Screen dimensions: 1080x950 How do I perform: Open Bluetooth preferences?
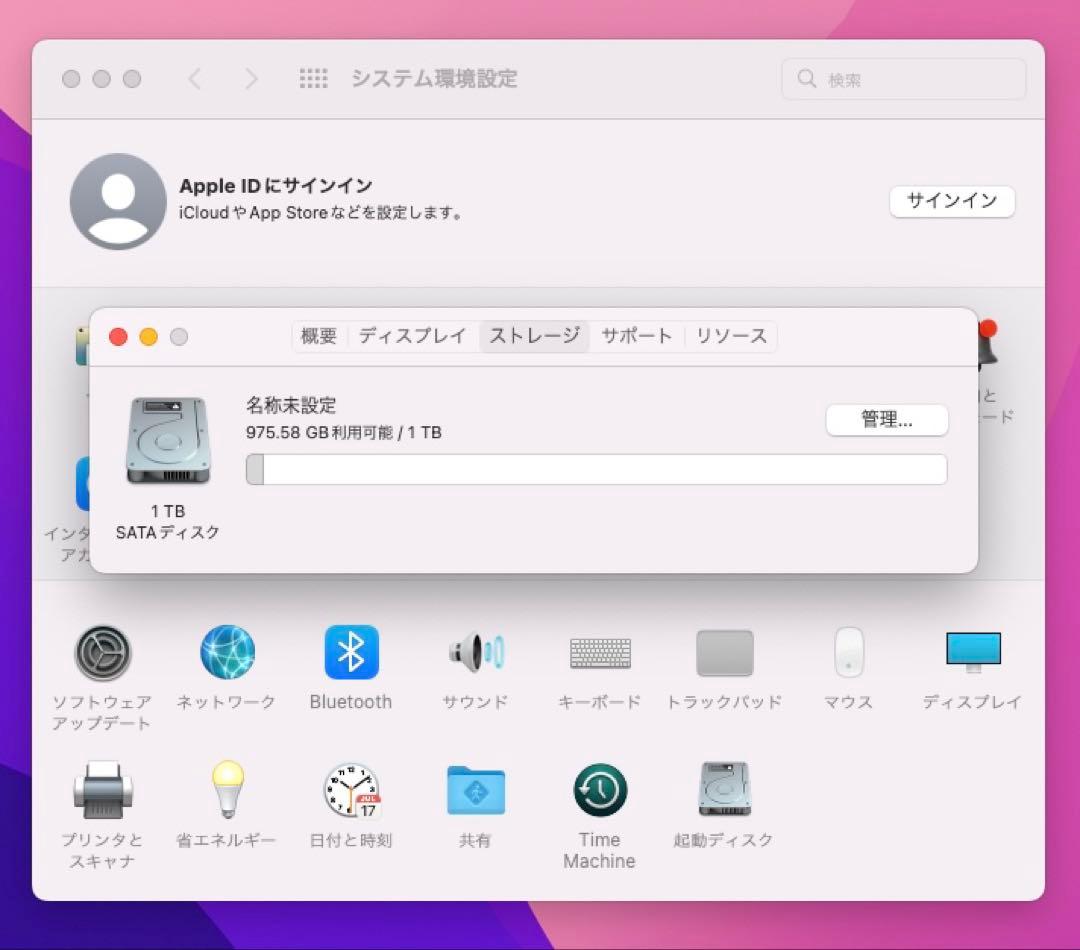coord(351,652)
